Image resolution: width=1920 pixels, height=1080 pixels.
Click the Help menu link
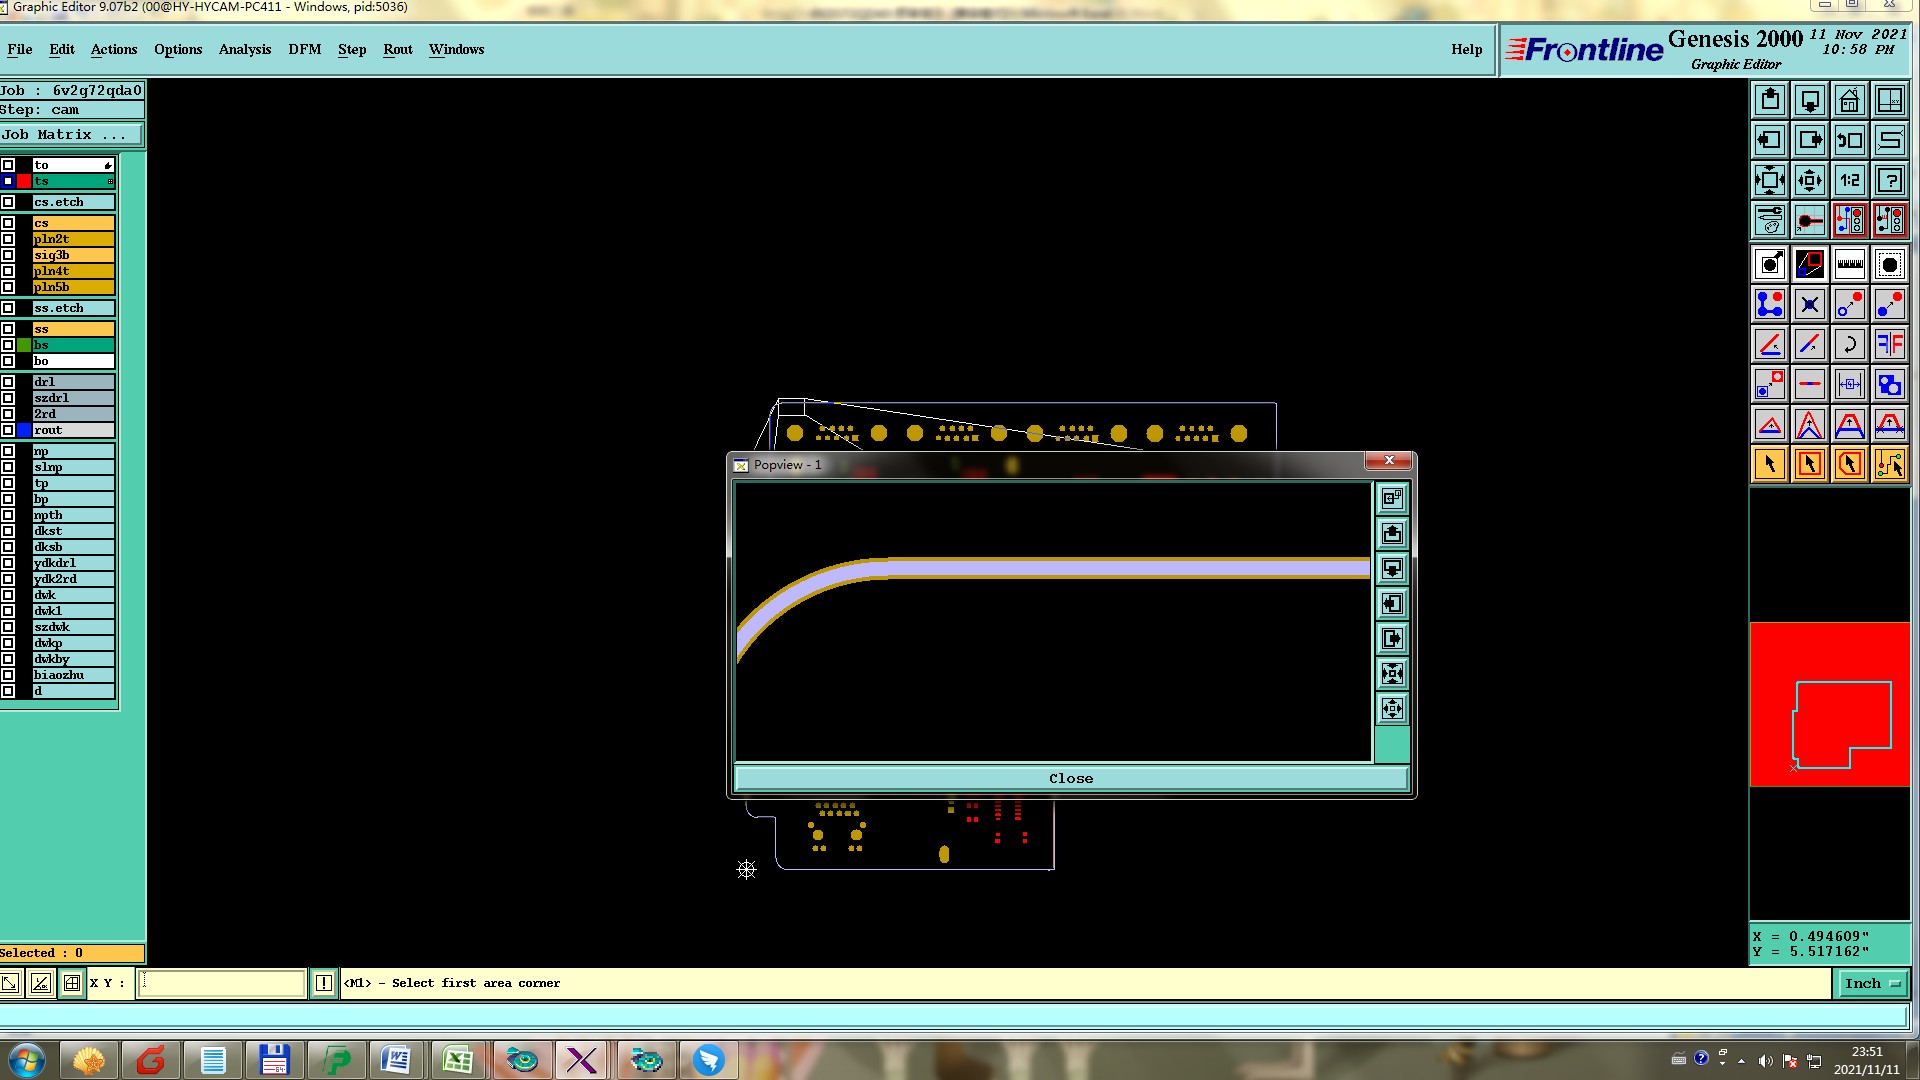(1466, 49)
